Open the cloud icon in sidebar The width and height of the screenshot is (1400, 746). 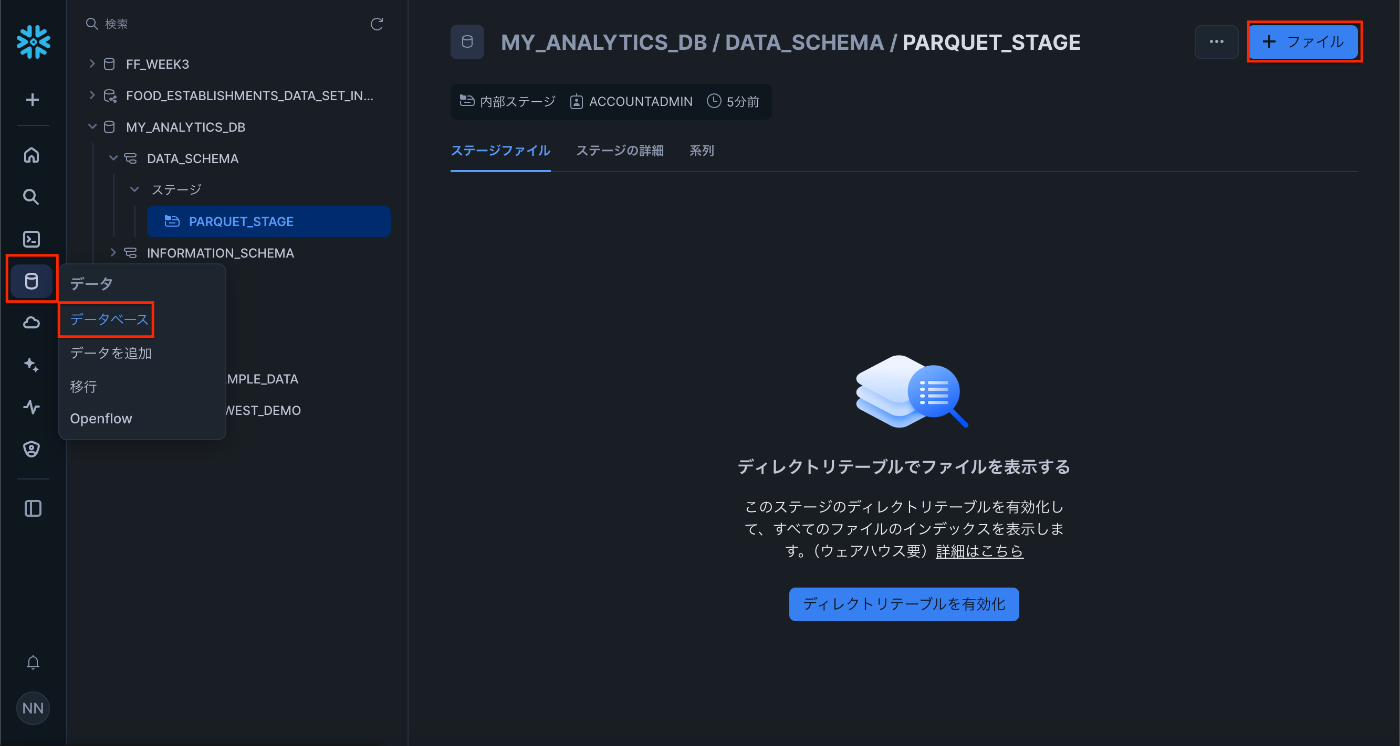pos(32,322)
